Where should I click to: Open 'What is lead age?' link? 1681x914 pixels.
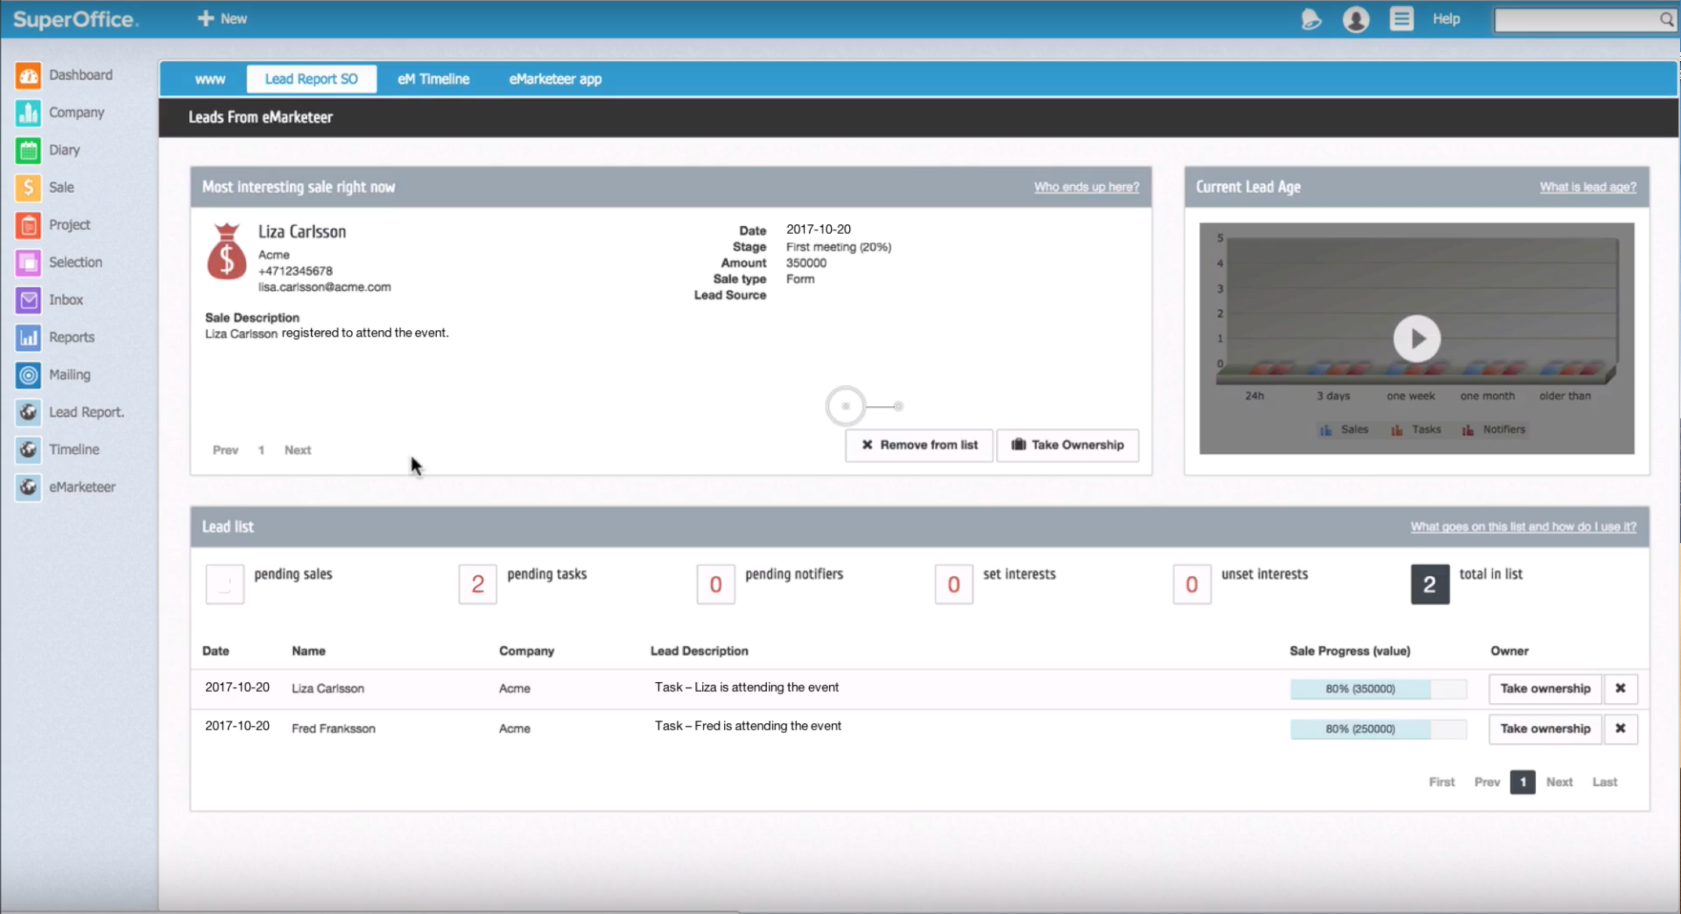point(1588,187)
